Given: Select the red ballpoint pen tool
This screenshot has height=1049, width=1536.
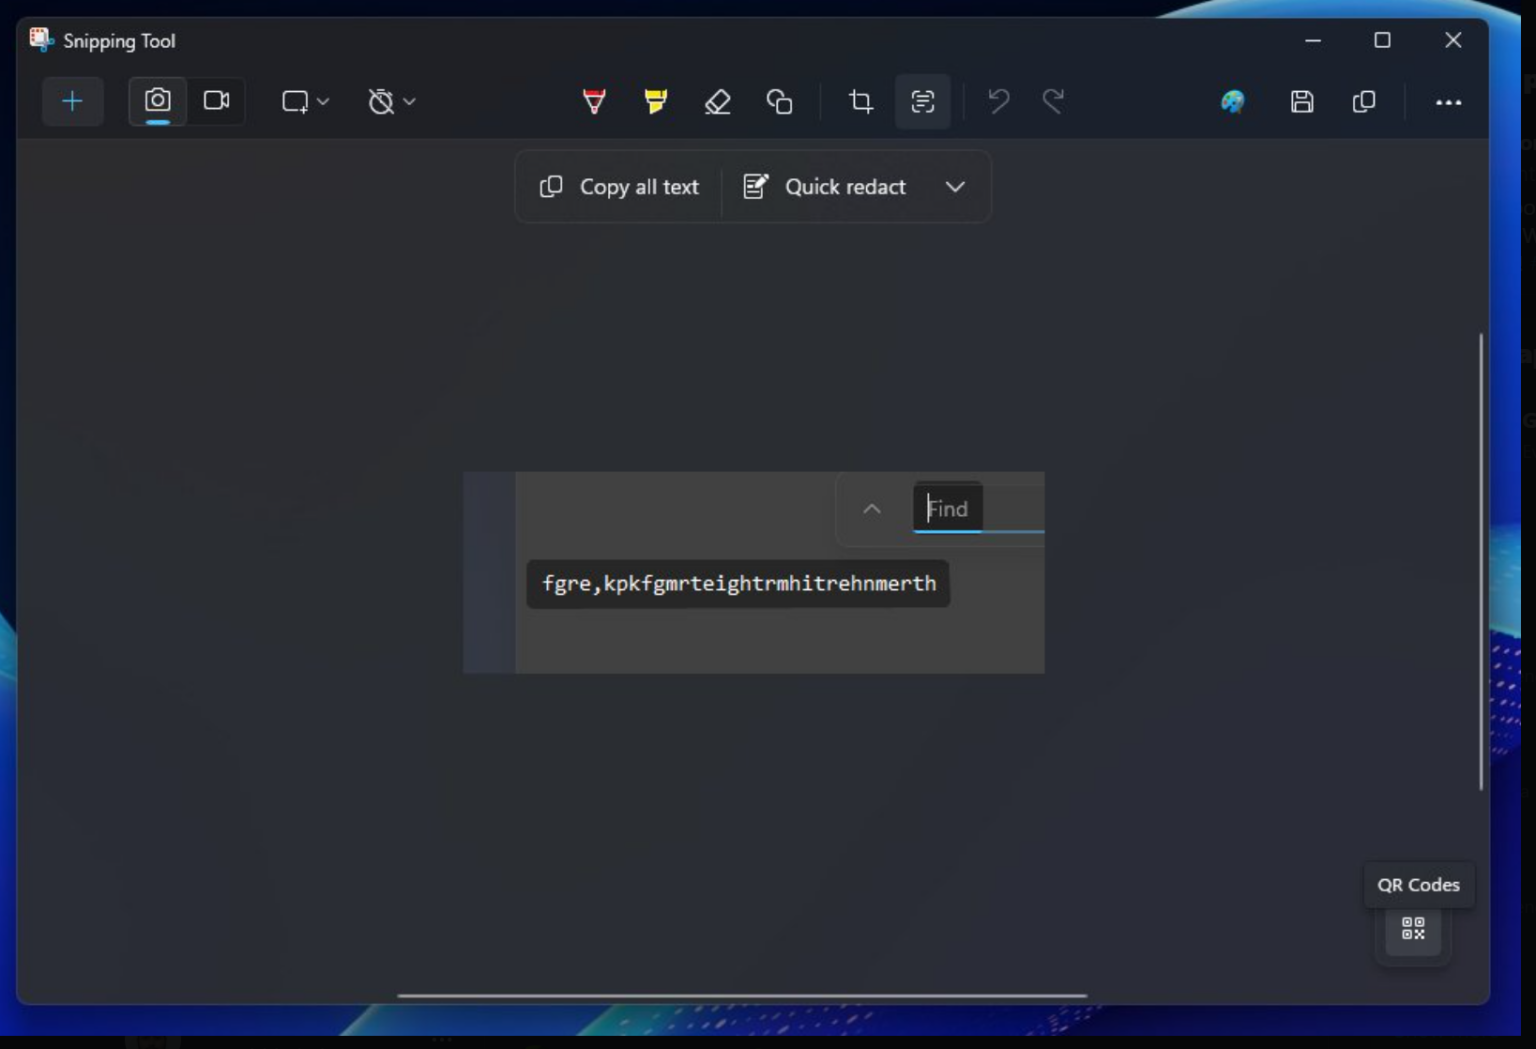Looking at the screenshot, I should pyautogui.click(x=593, y=101).
